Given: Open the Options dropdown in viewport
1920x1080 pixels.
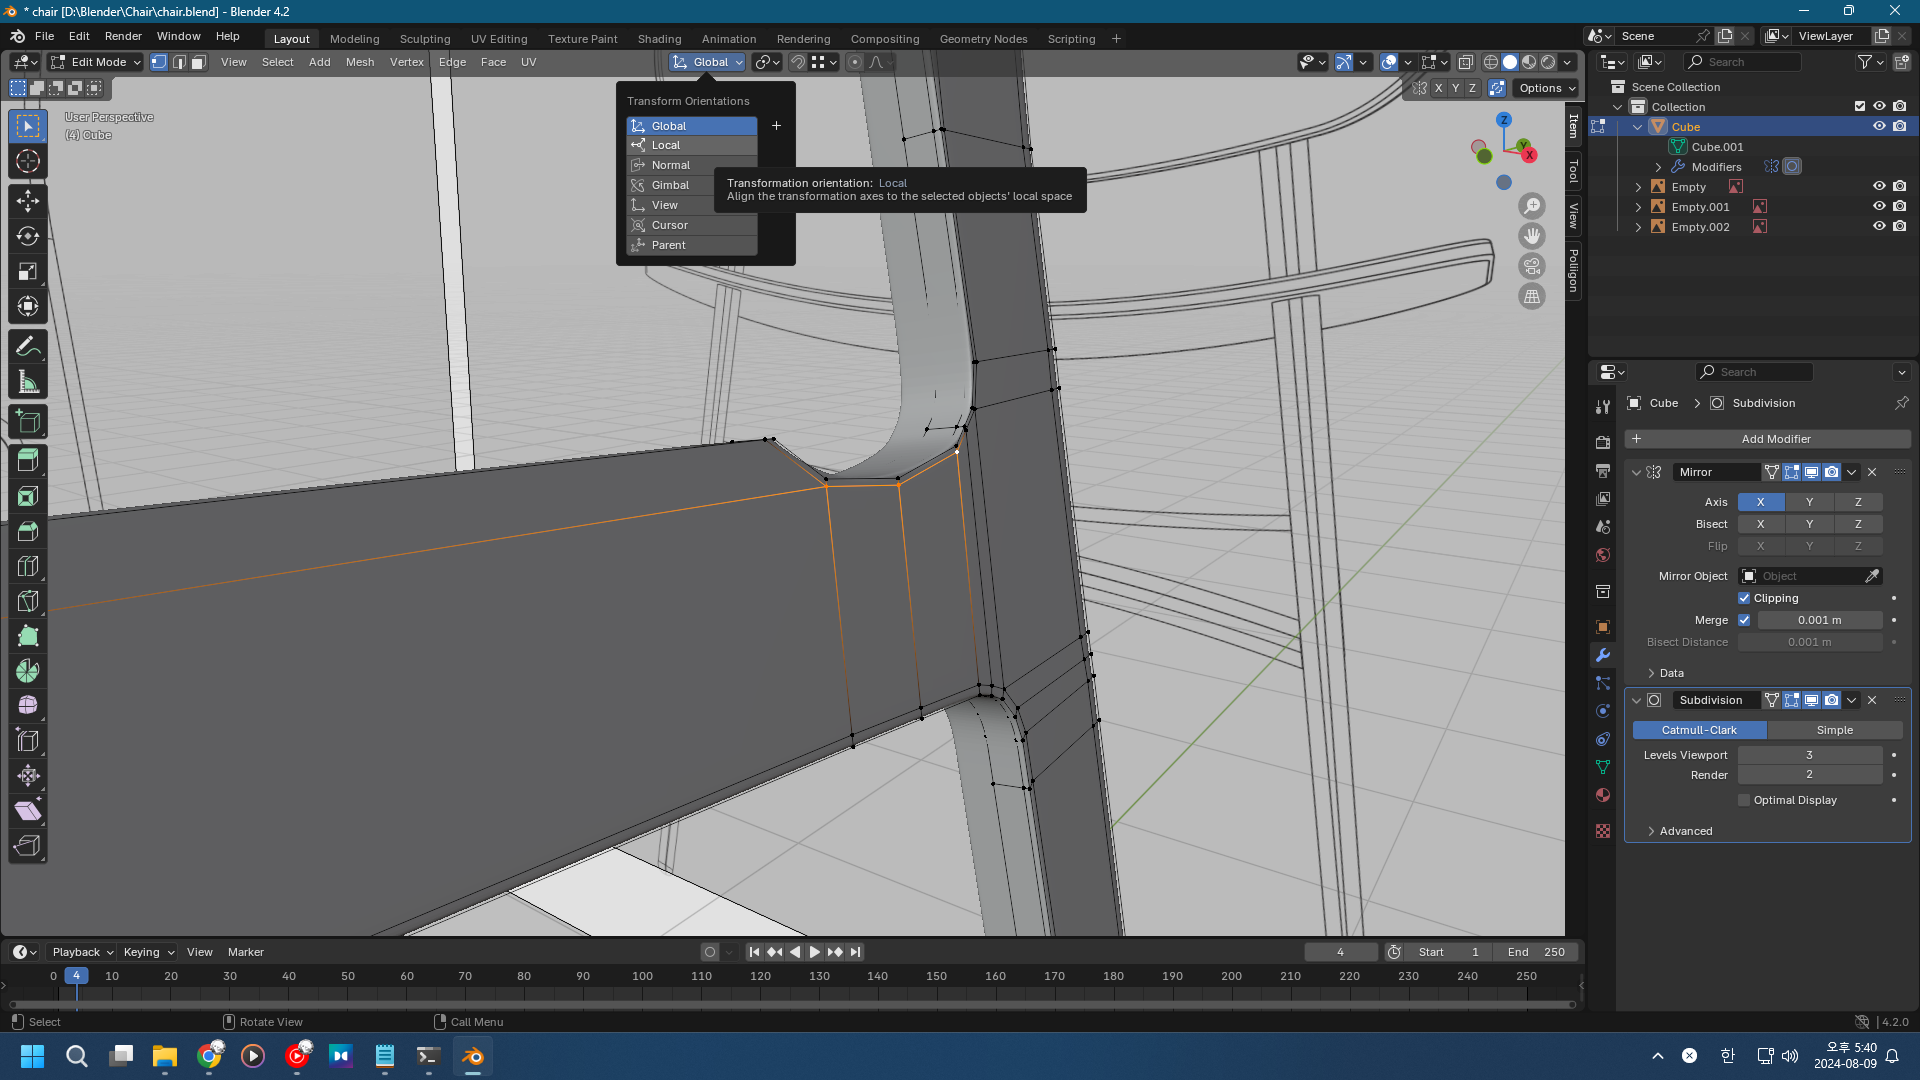Looking at the screenshot, I should click(1547, 88).
